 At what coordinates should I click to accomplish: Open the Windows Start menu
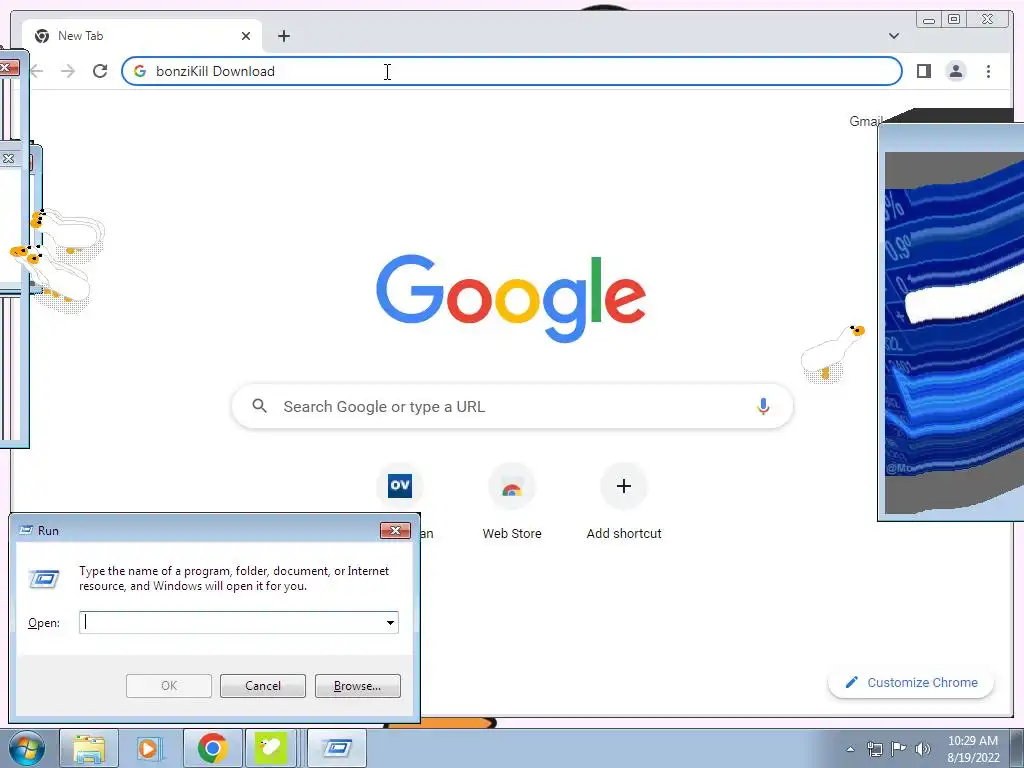[x=27, y=748]
